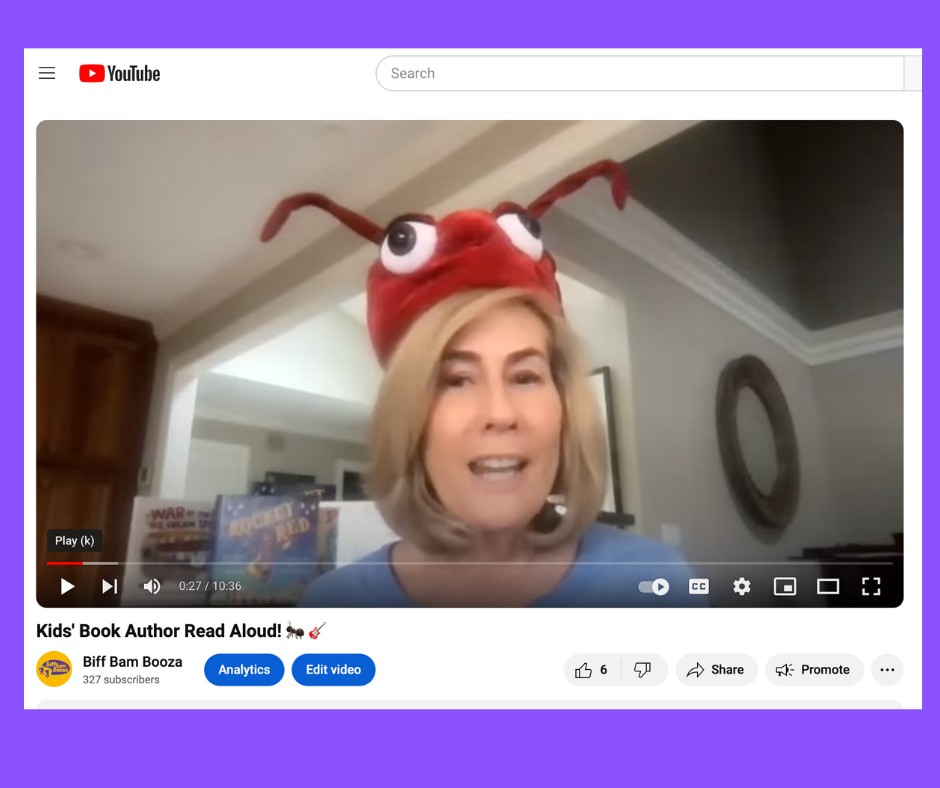Skip to the next video
This screenshot has height=788, width=940.
pyautogui.click(x=110, y=586)
